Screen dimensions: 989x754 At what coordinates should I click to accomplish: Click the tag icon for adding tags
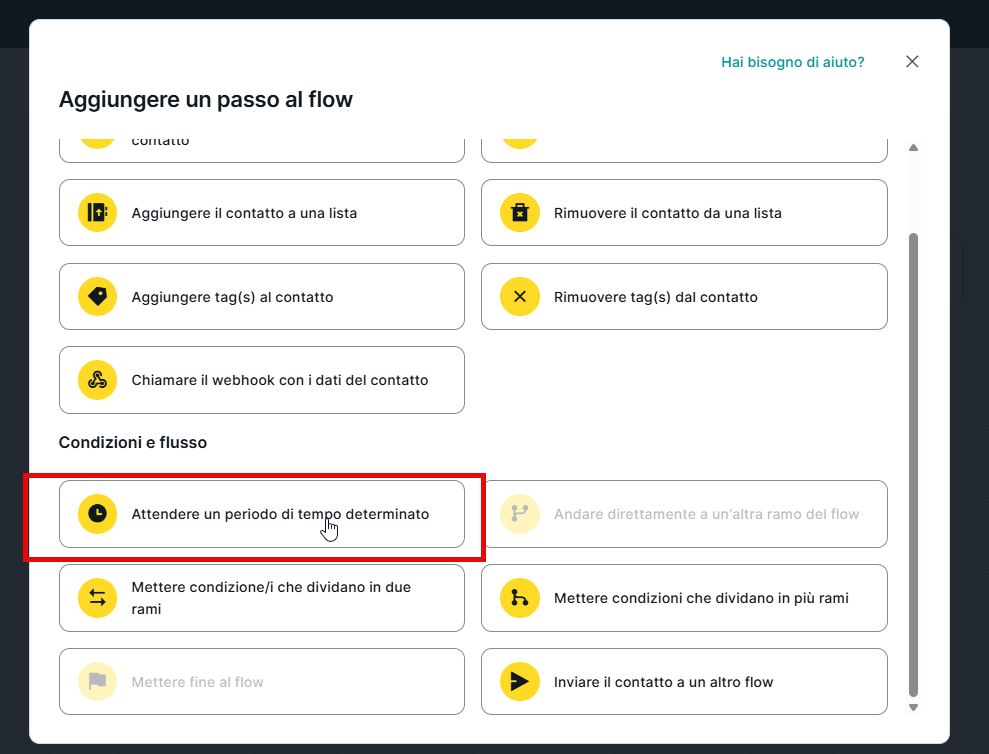pos(97,297)
